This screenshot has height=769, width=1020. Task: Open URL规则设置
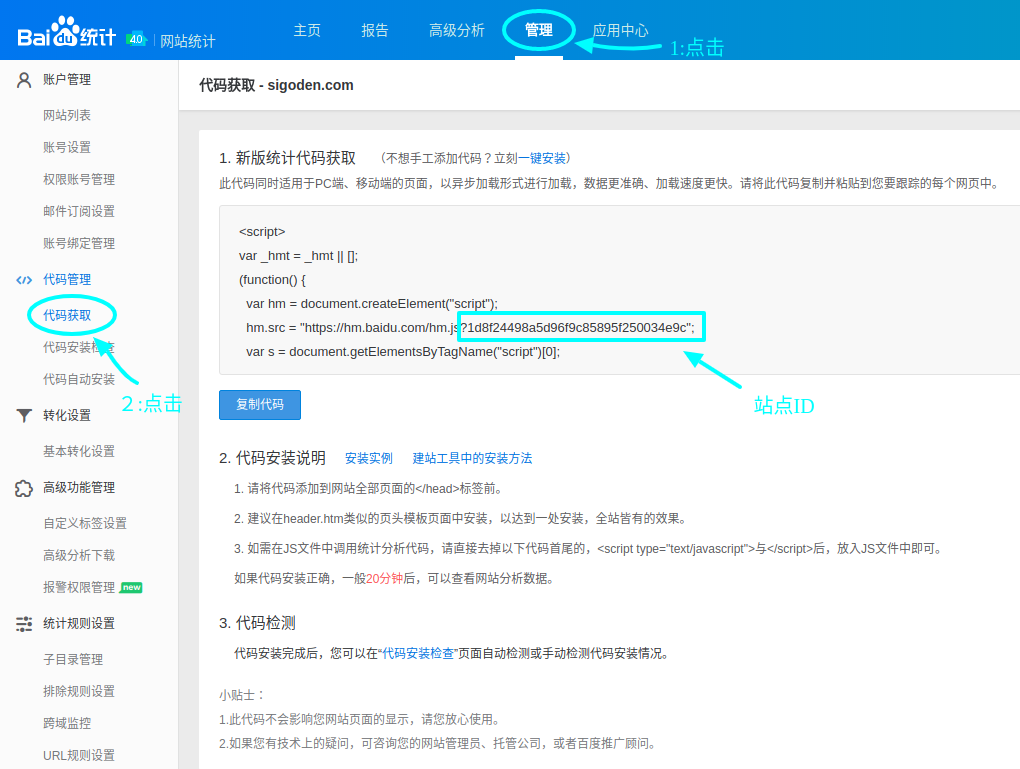[x=79, y=755]
